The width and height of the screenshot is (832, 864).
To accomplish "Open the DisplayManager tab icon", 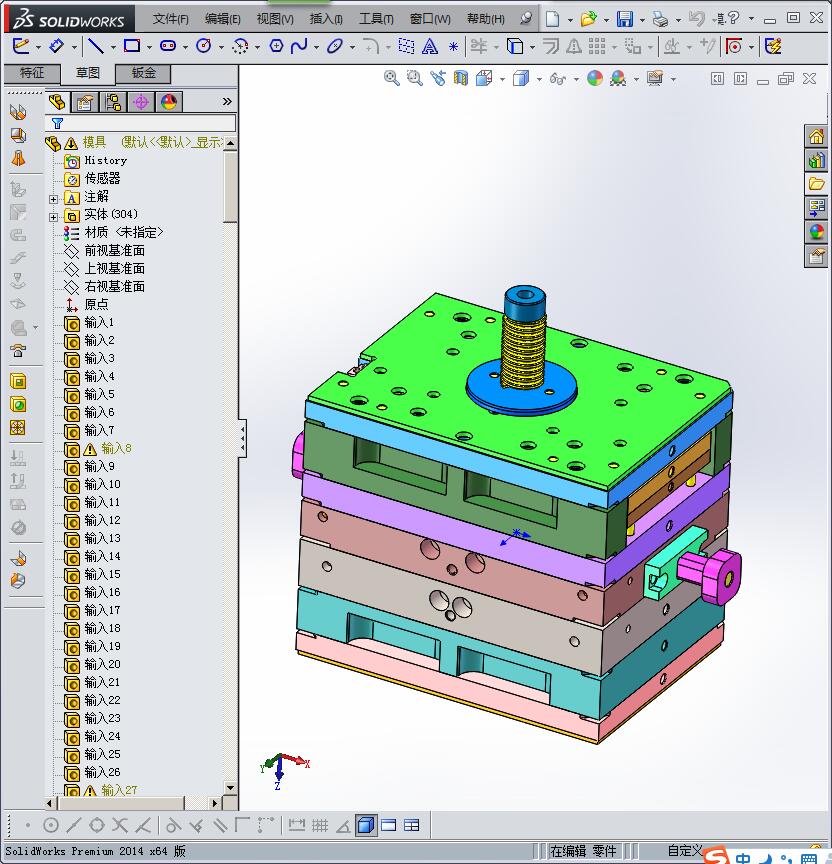I will [x=169, y=102].
